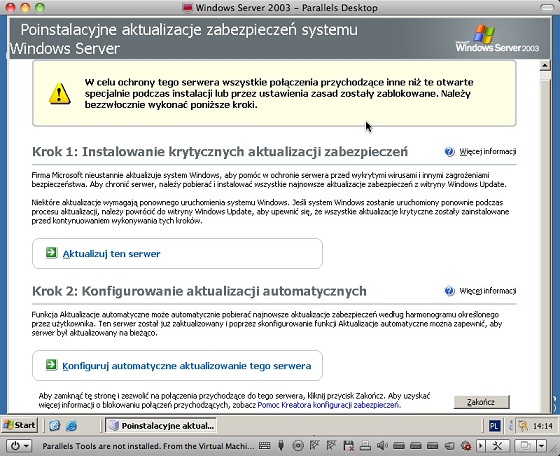Click the help icon next to Krok 2 heading
The image size is (560, 456).
point(449,291)
